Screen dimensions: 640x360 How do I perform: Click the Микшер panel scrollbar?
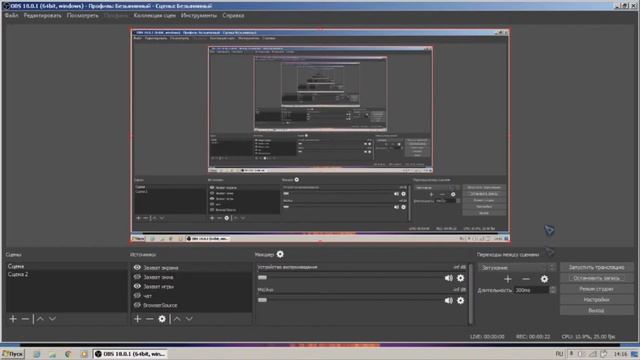click(471, 294)
